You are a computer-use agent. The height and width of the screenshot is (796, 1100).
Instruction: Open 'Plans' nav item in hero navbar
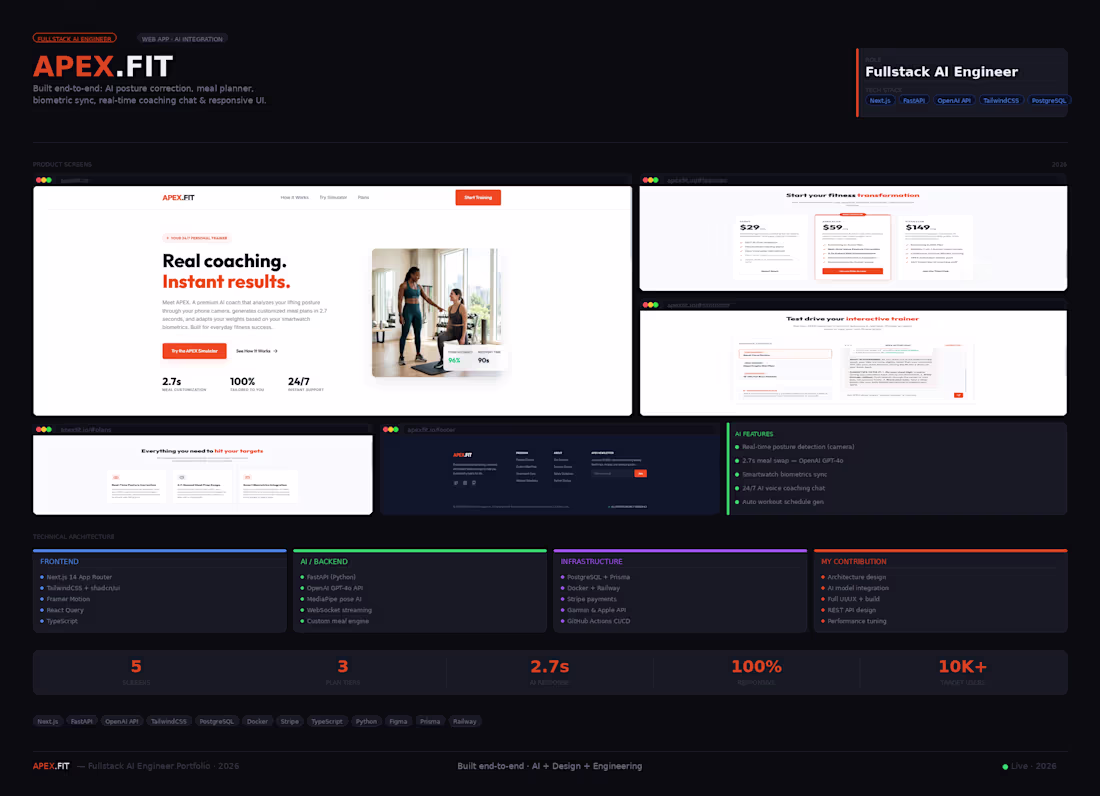point(363,198)
